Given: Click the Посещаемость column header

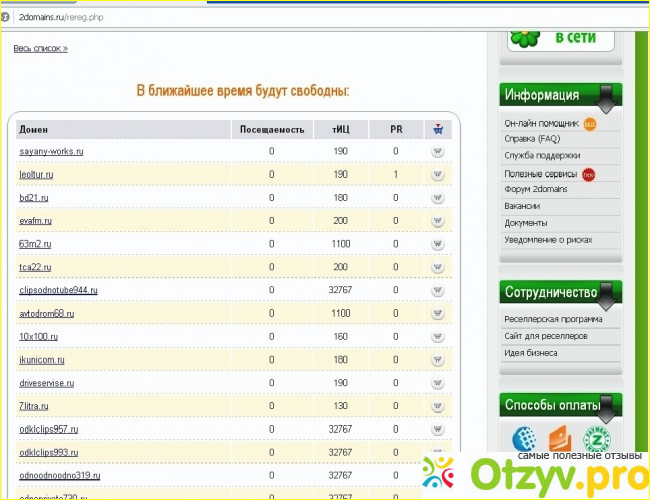Looking at the screenshot, I should (270, 129).
